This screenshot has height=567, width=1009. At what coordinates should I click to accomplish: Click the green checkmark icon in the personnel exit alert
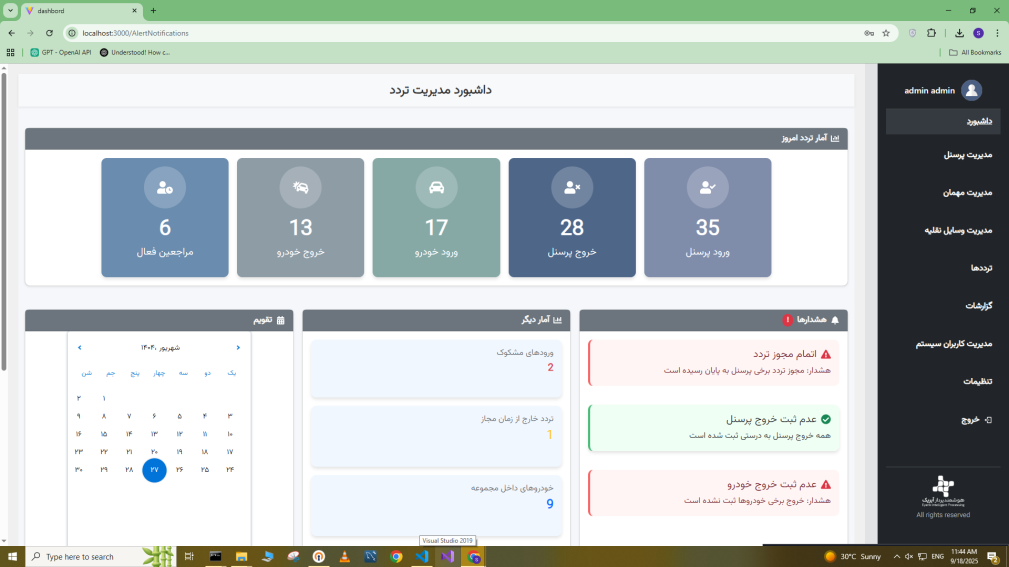(x=825, y=420)
